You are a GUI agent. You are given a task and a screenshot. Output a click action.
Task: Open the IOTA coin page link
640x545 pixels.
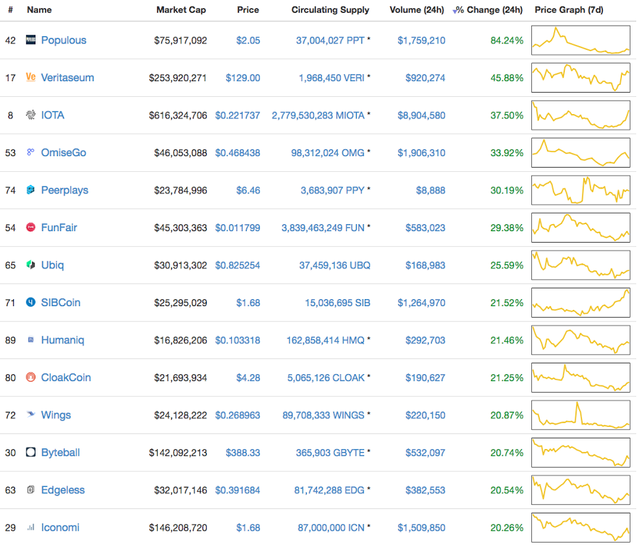[x=53, y=115]
